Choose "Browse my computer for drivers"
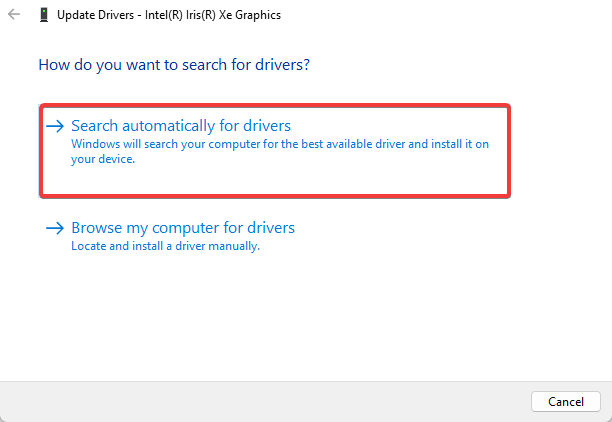The width and height of the screenshot is (612, 422). point(183,228)
